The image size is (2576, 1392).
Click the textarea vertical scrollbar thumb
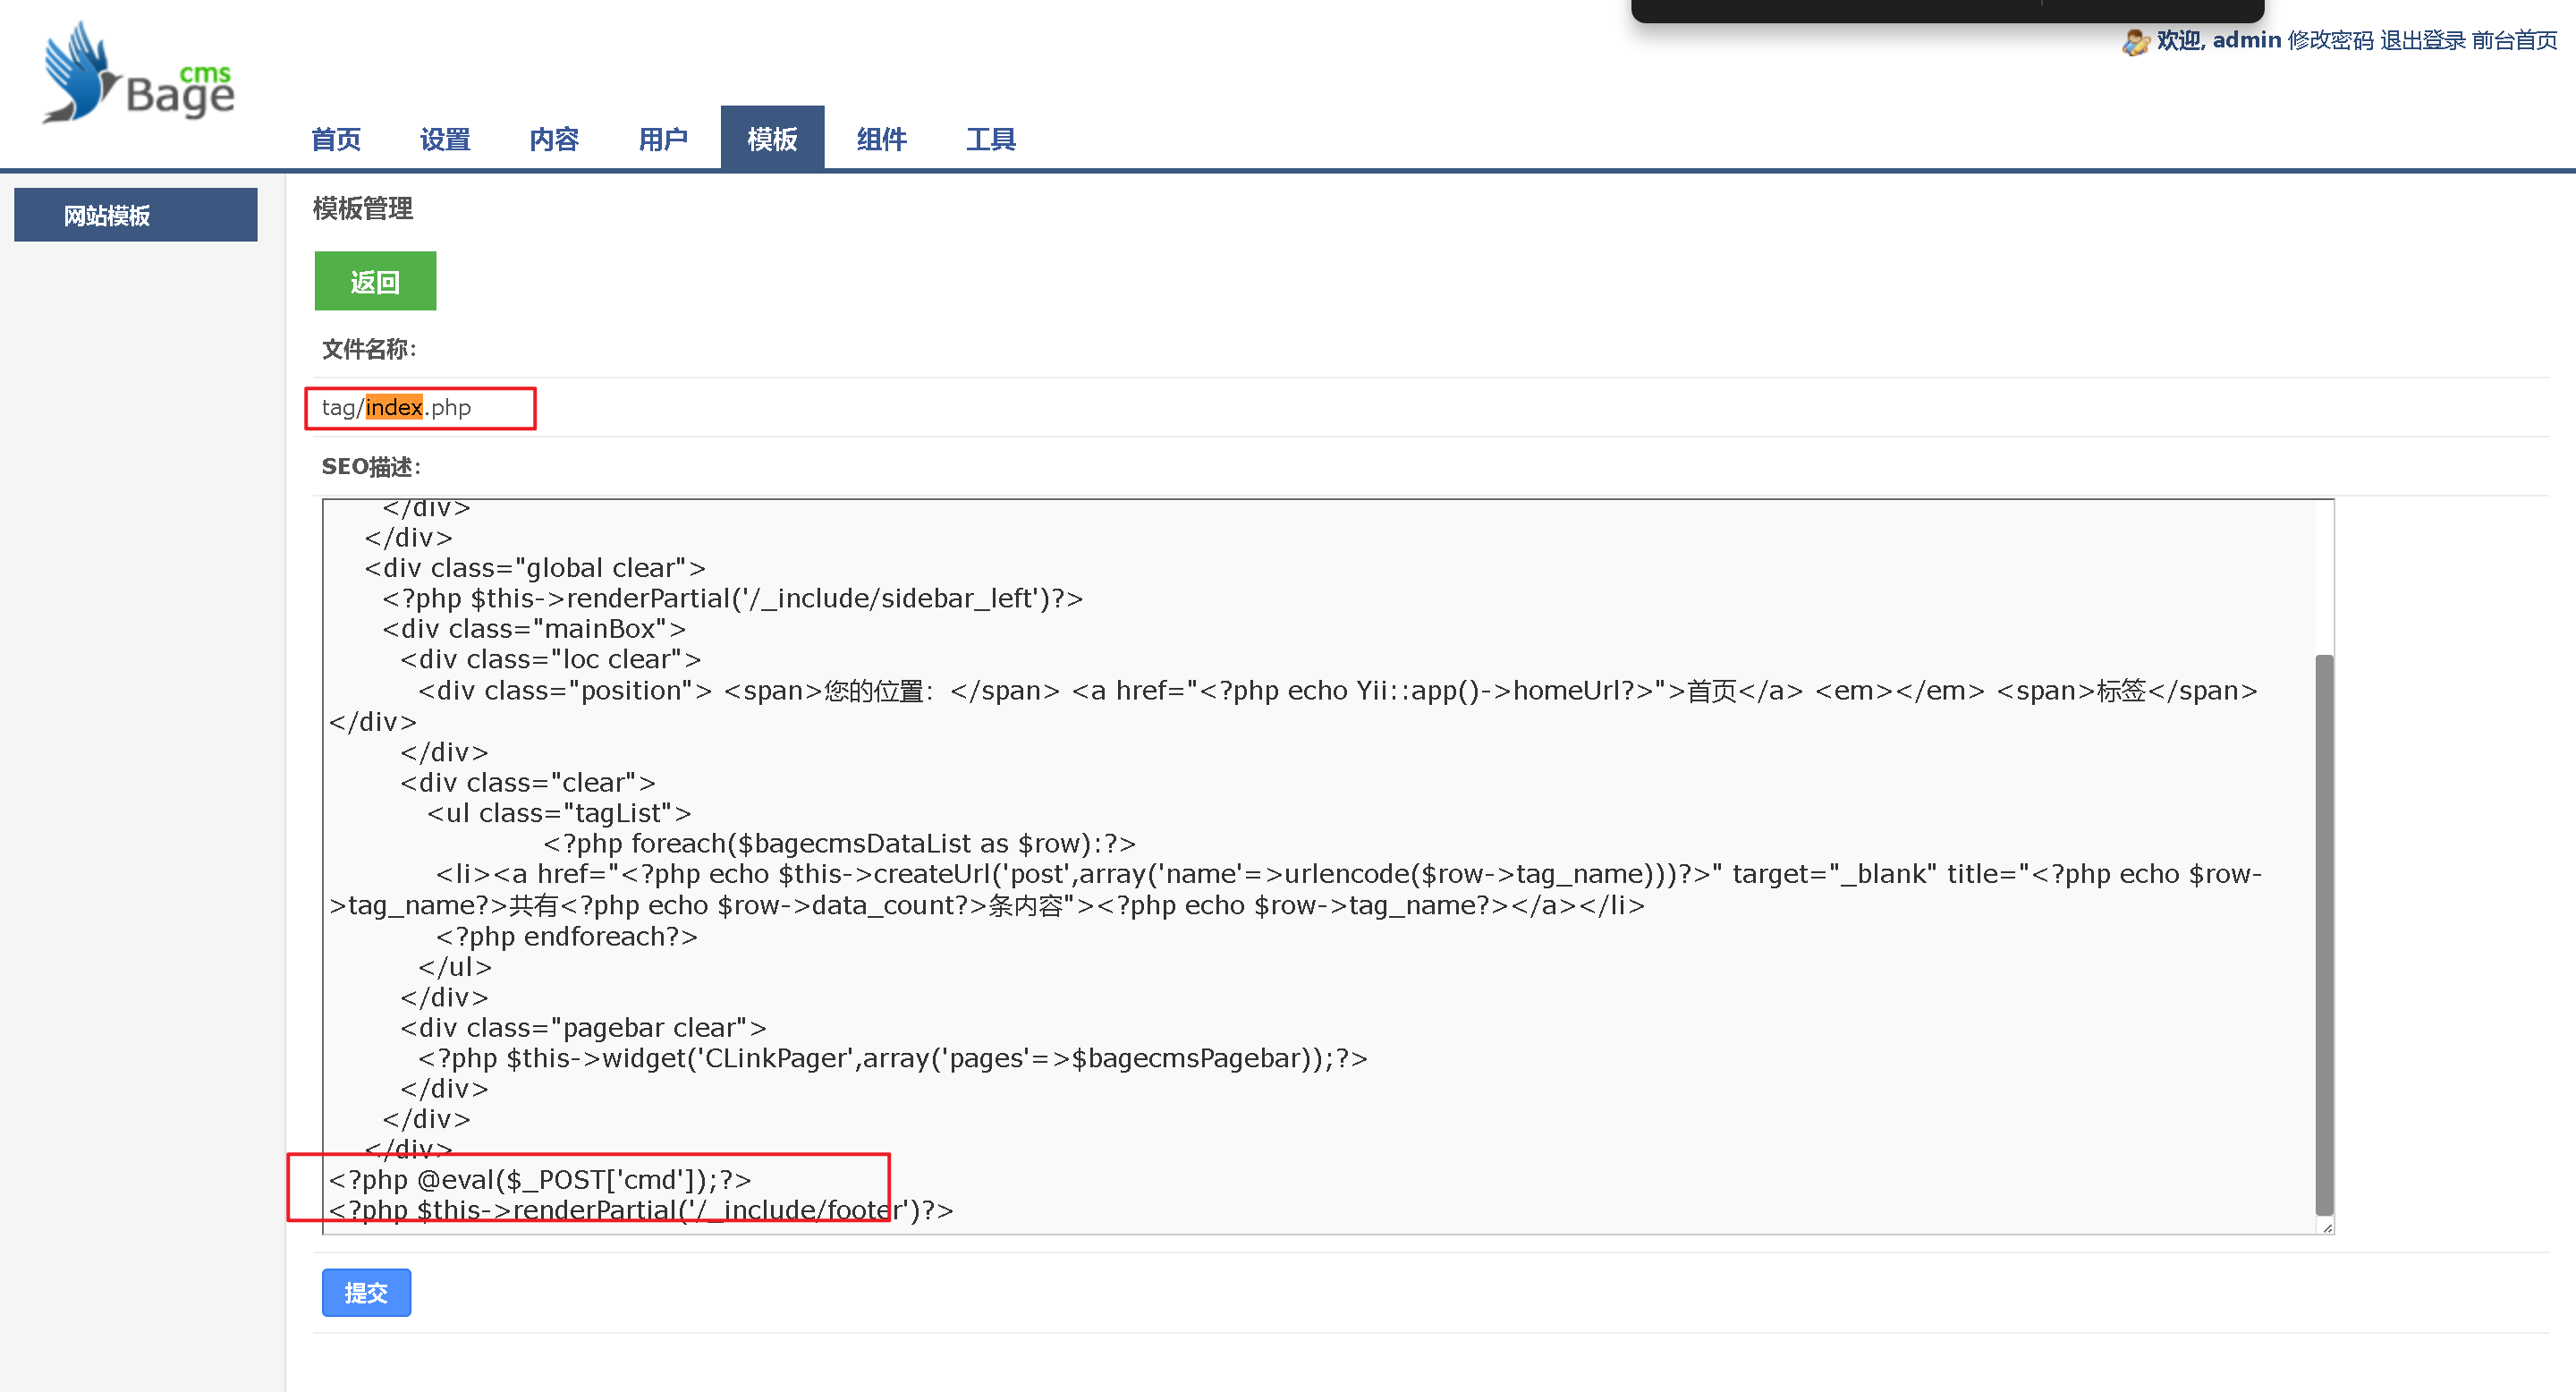point(2323,935)
